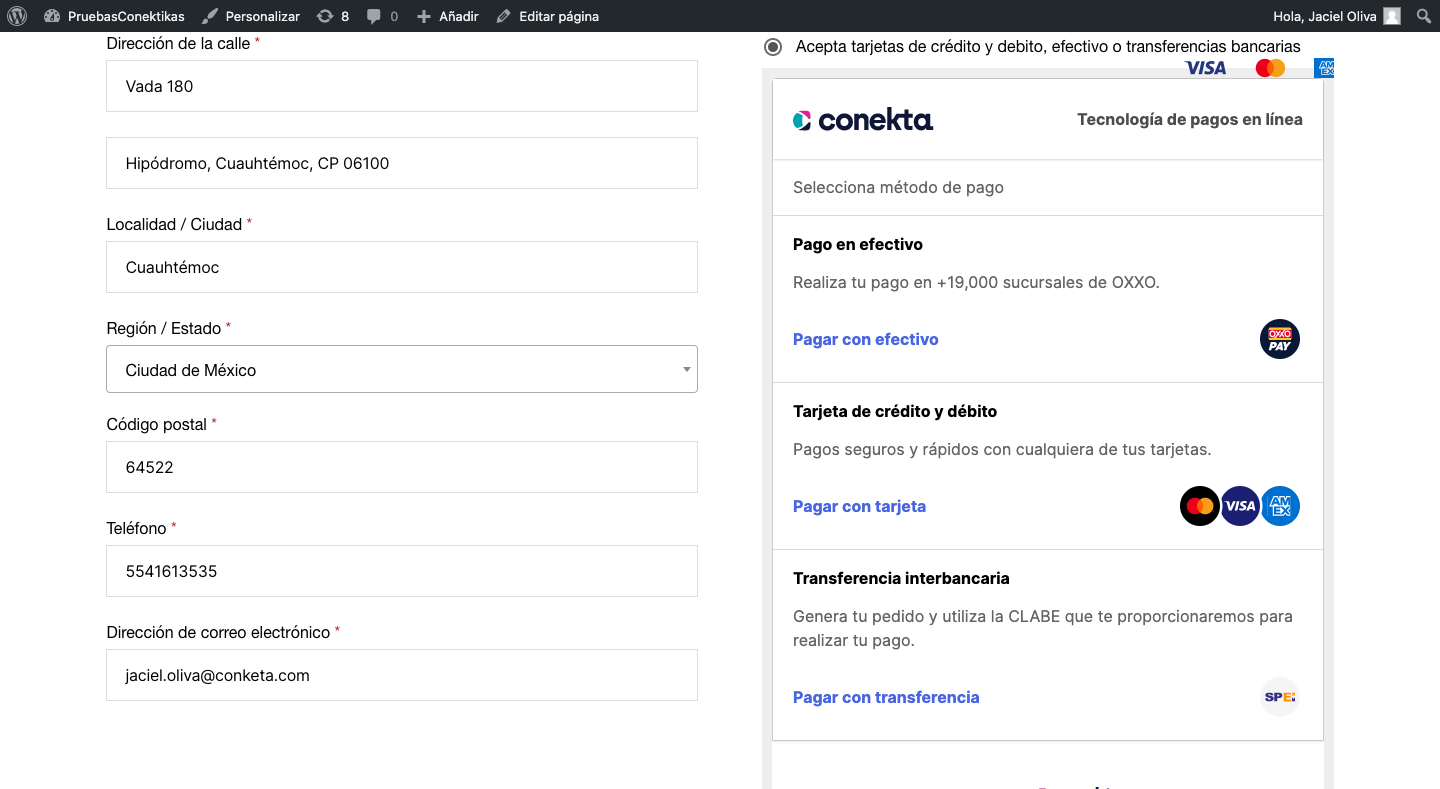1440x789 pixels.
Task: Click the Tarjeta de crédito y débito heading
Action: click(x=895, y=411)
